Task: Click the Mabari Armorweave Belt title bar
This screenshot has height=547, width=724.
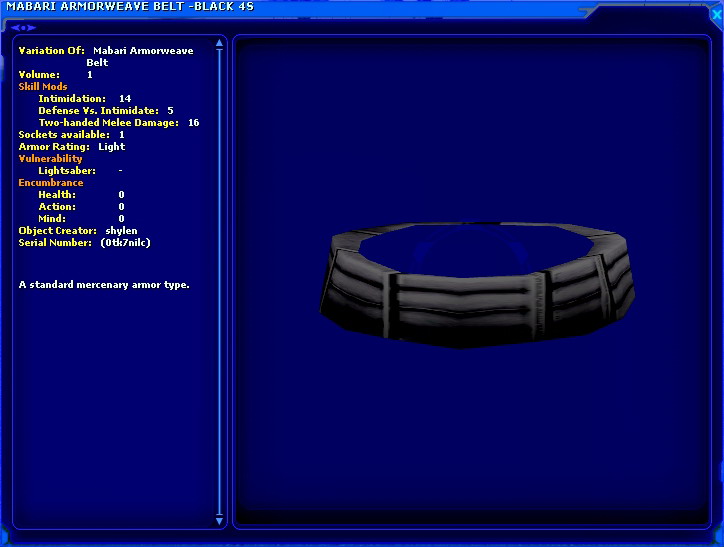Action: (130, 7)
